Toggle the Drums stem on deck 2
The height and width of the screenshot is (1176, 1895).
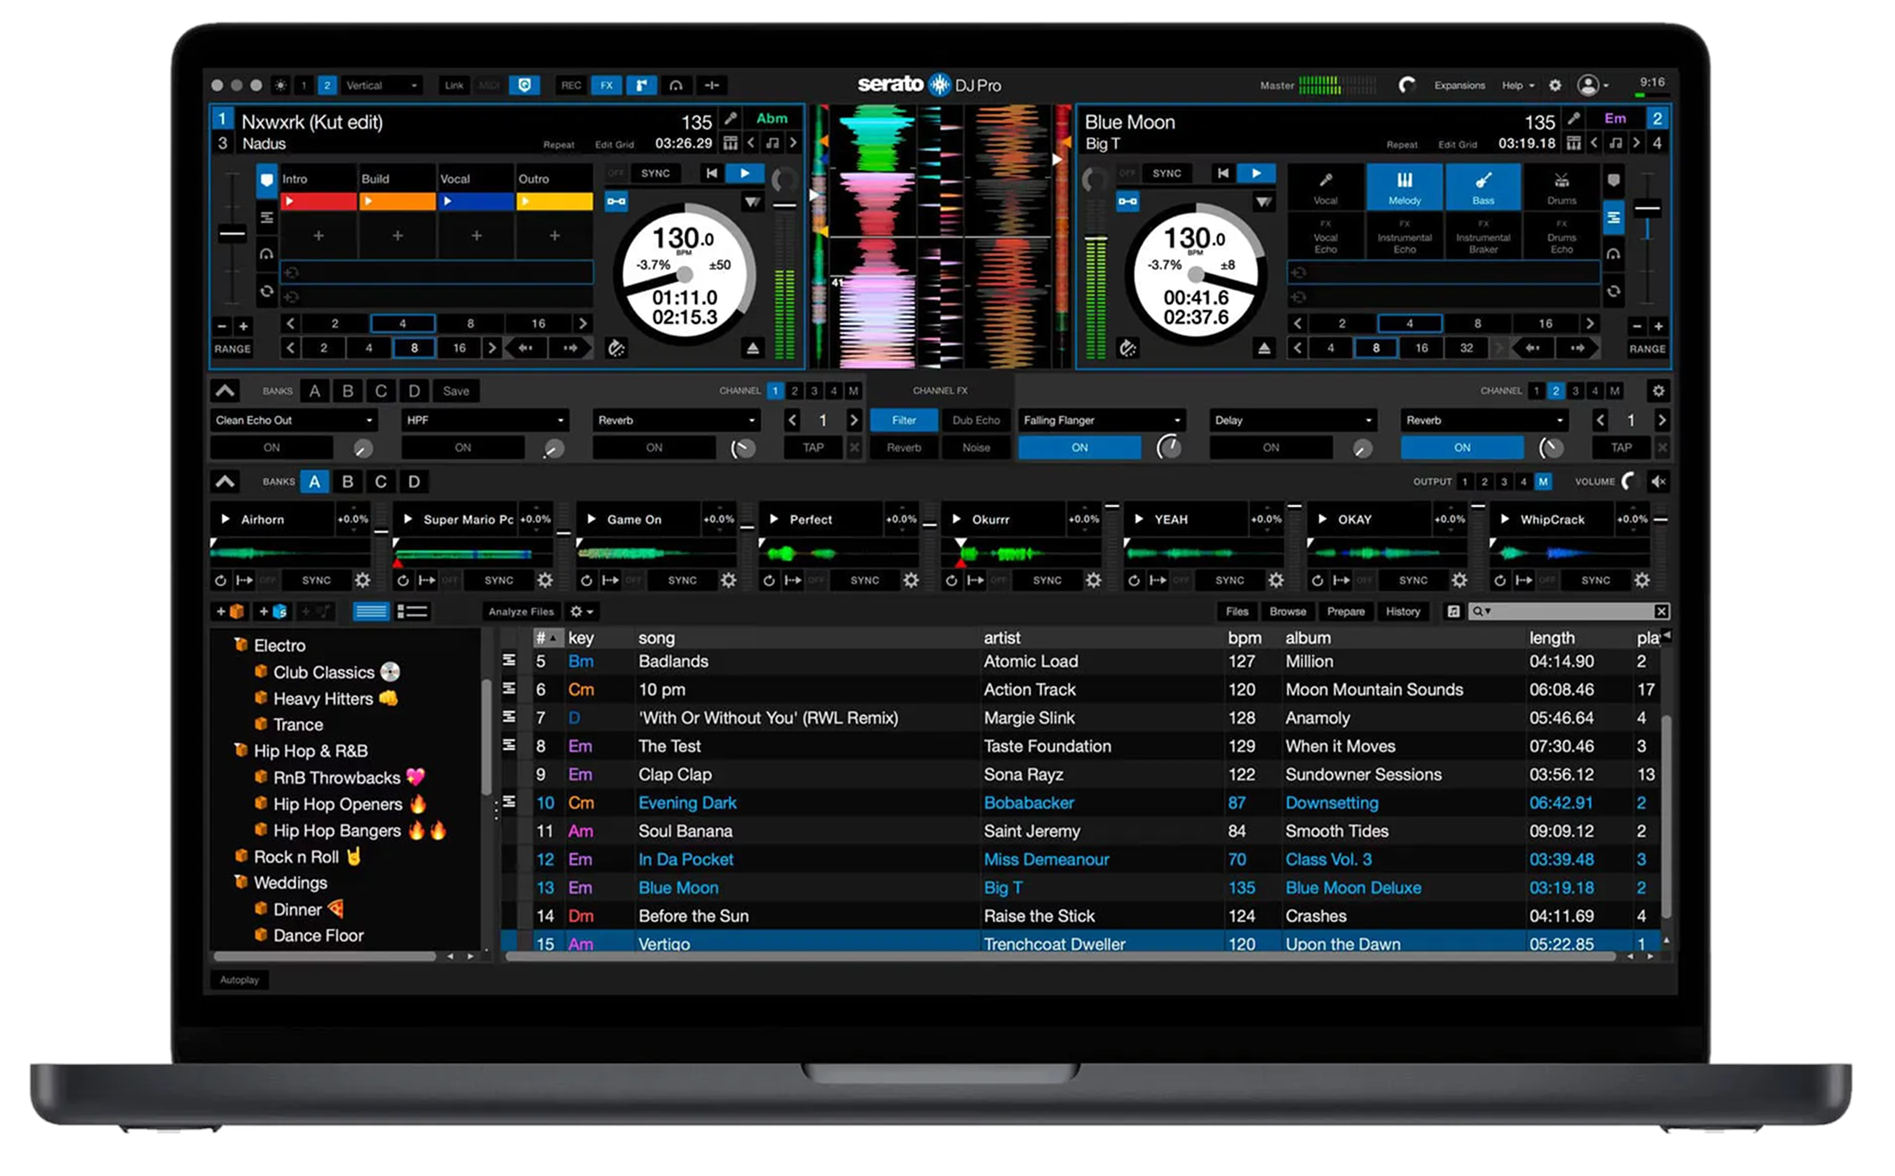pyautogui.click(x=1561, y=188)
